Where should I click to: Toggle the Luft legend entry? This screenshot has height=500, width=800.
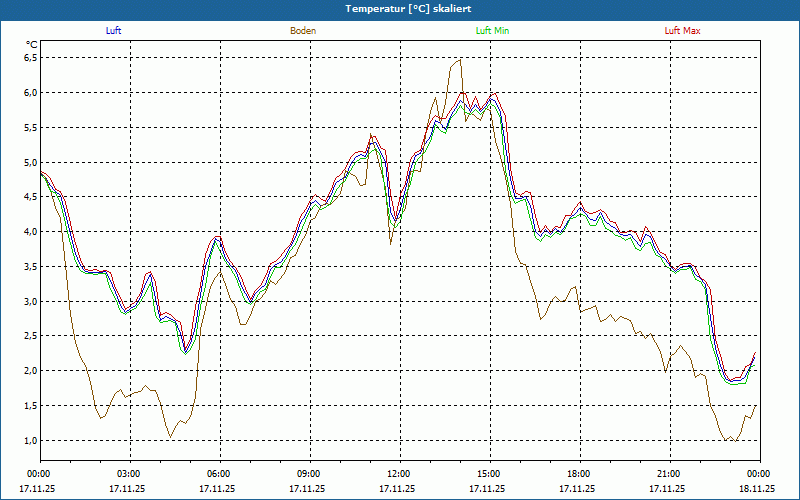113,31
